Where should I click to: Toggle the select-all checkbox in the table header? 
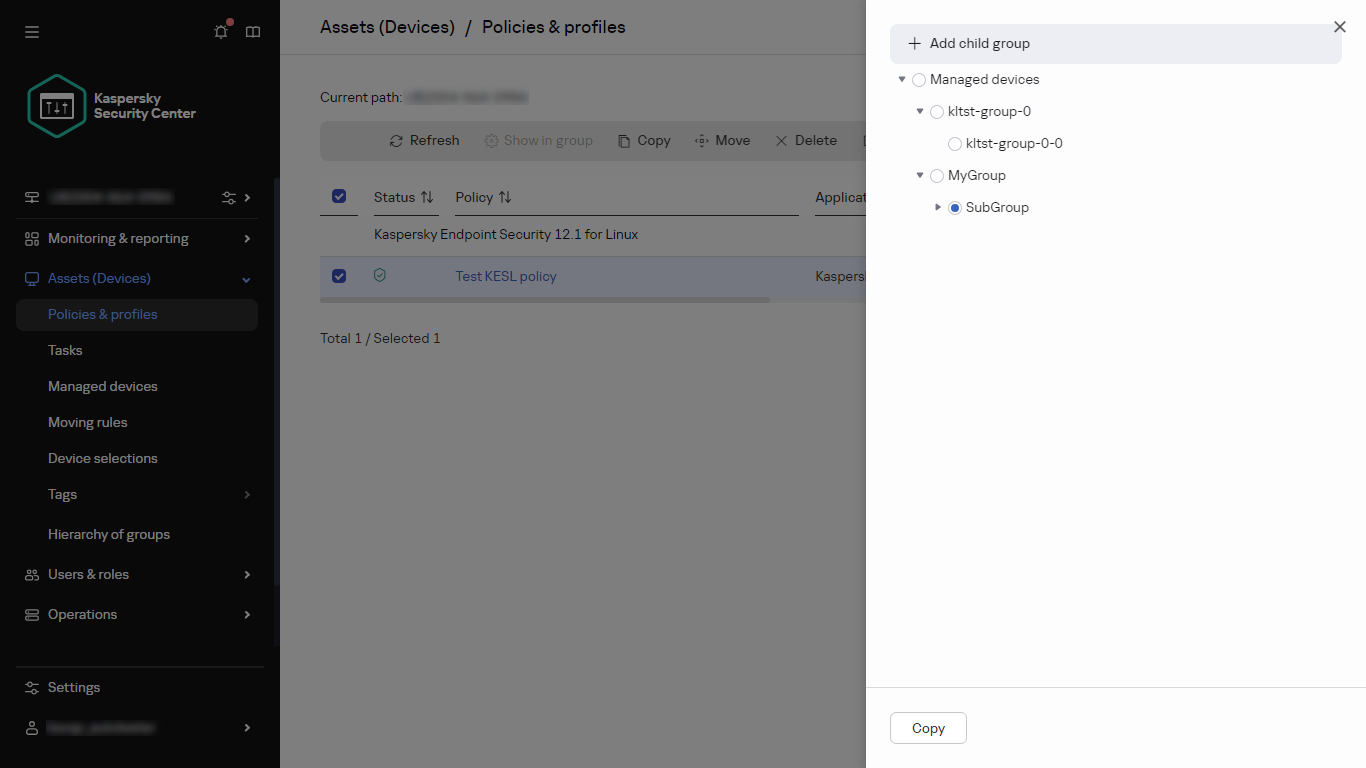coord(339,196)
